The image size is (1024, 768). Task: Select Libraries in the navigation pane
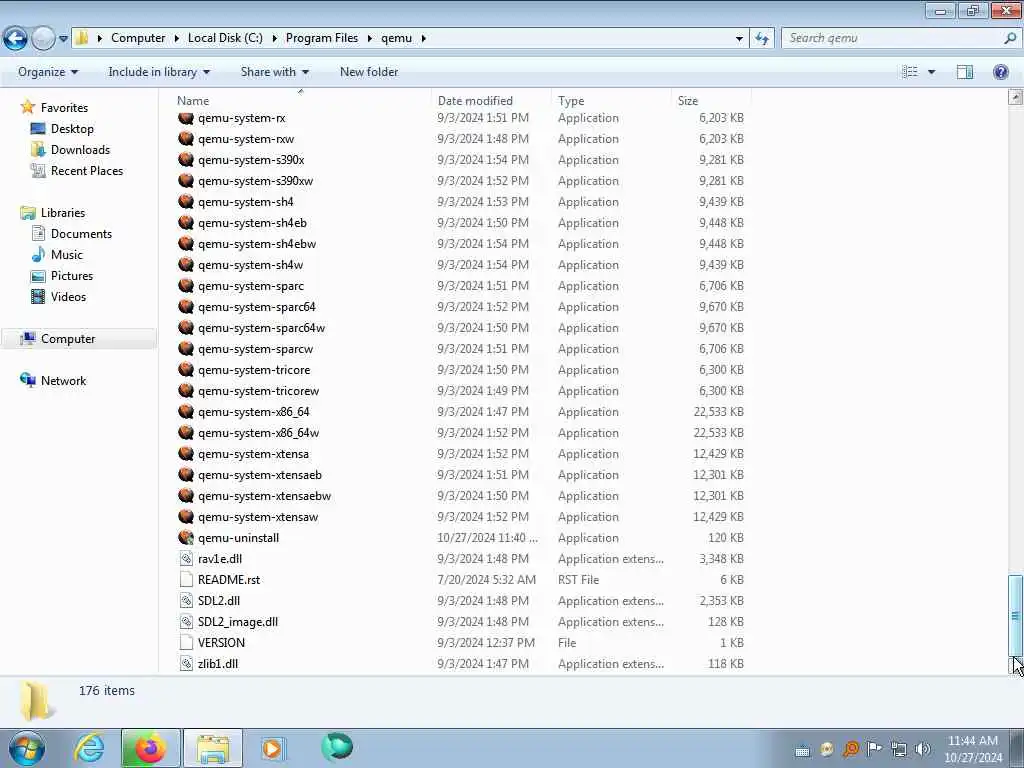point(63,213)
